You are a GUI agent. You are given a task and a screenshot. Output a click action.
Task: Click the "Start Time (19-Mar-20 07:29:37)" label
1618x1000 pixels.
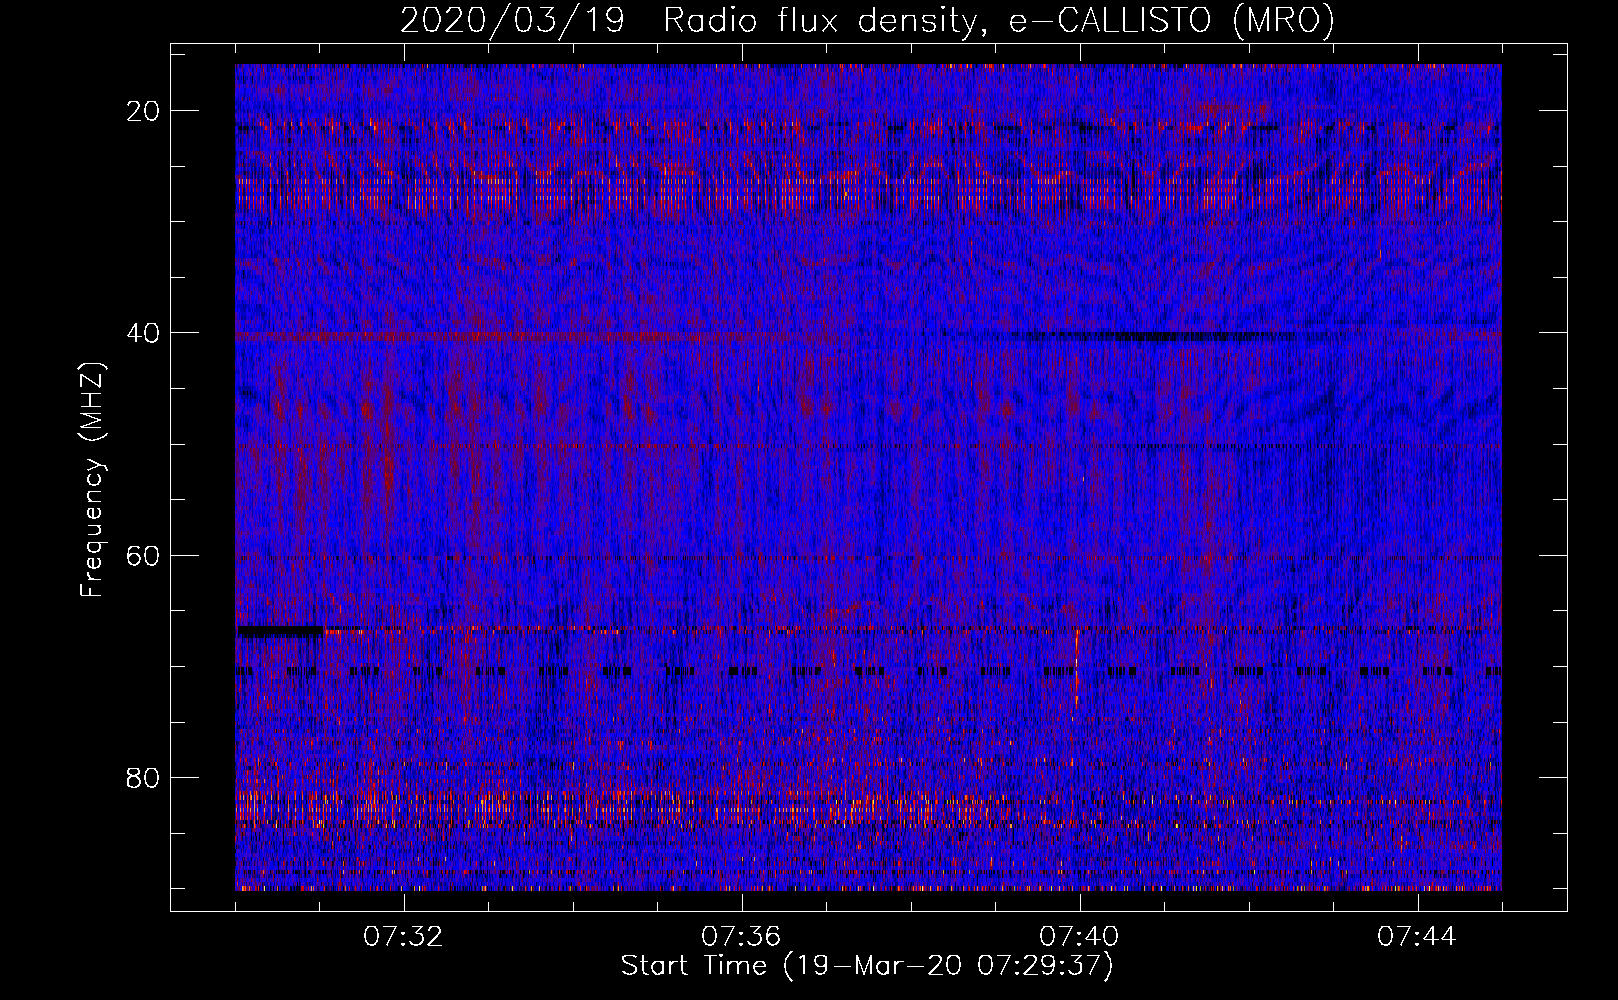coord(867,966)
